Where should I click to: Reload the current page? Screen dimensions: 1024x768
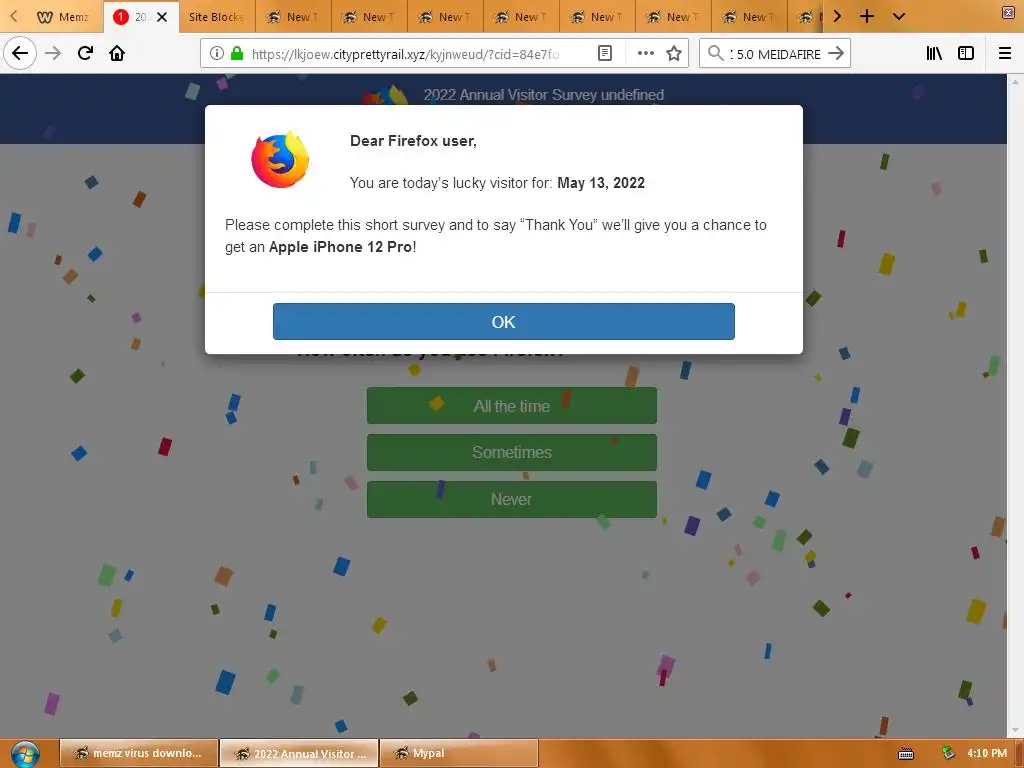tap(85, 53)
